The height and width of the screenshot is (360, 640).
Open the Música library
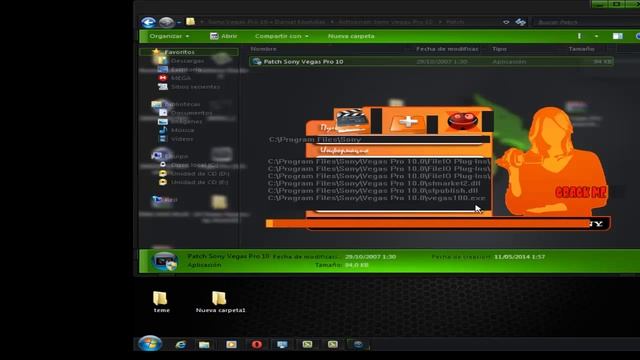click(182, 130)
